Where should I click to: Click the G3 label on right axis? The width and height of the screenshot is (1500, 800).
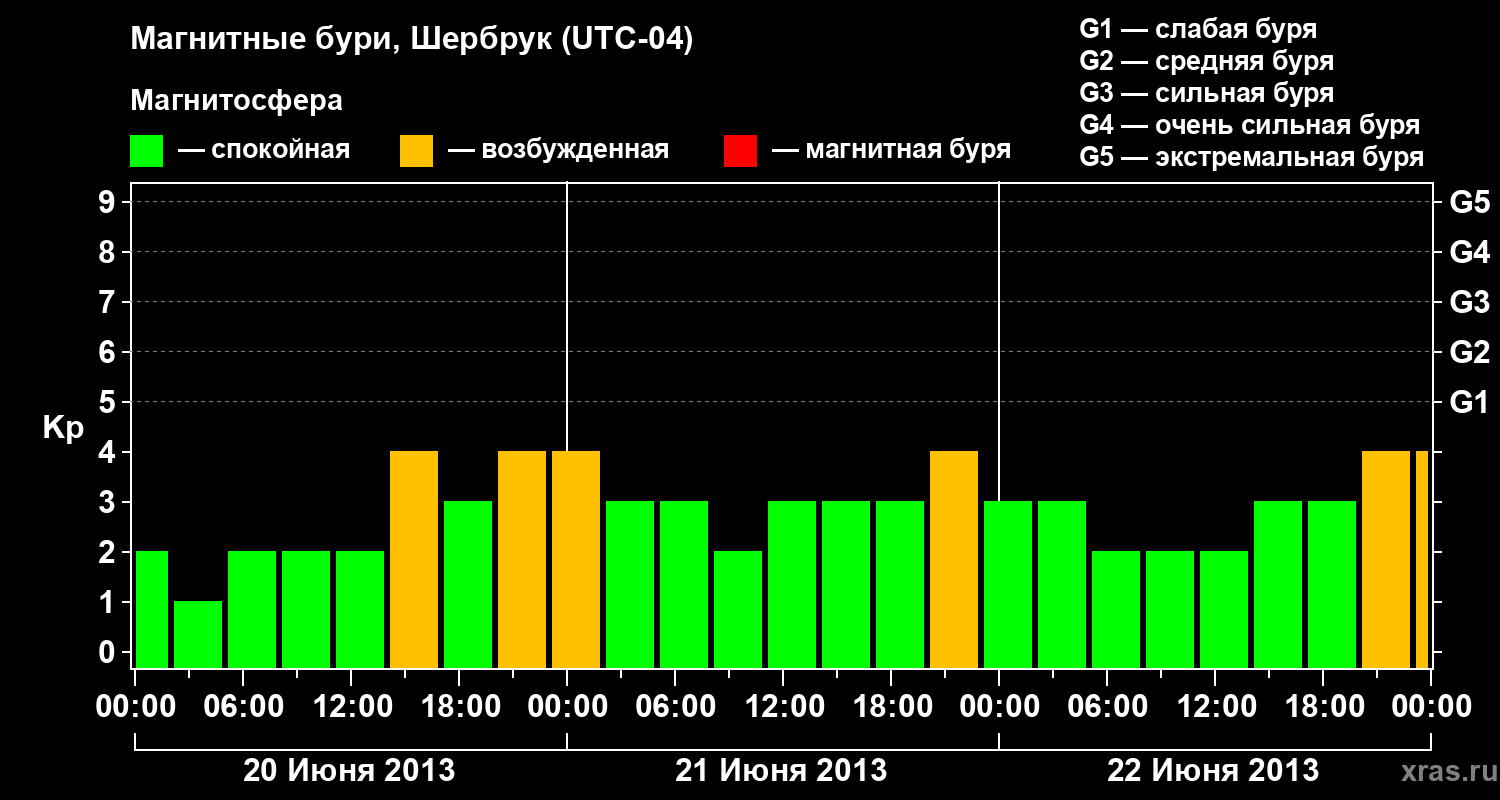tap(1469, 302)
